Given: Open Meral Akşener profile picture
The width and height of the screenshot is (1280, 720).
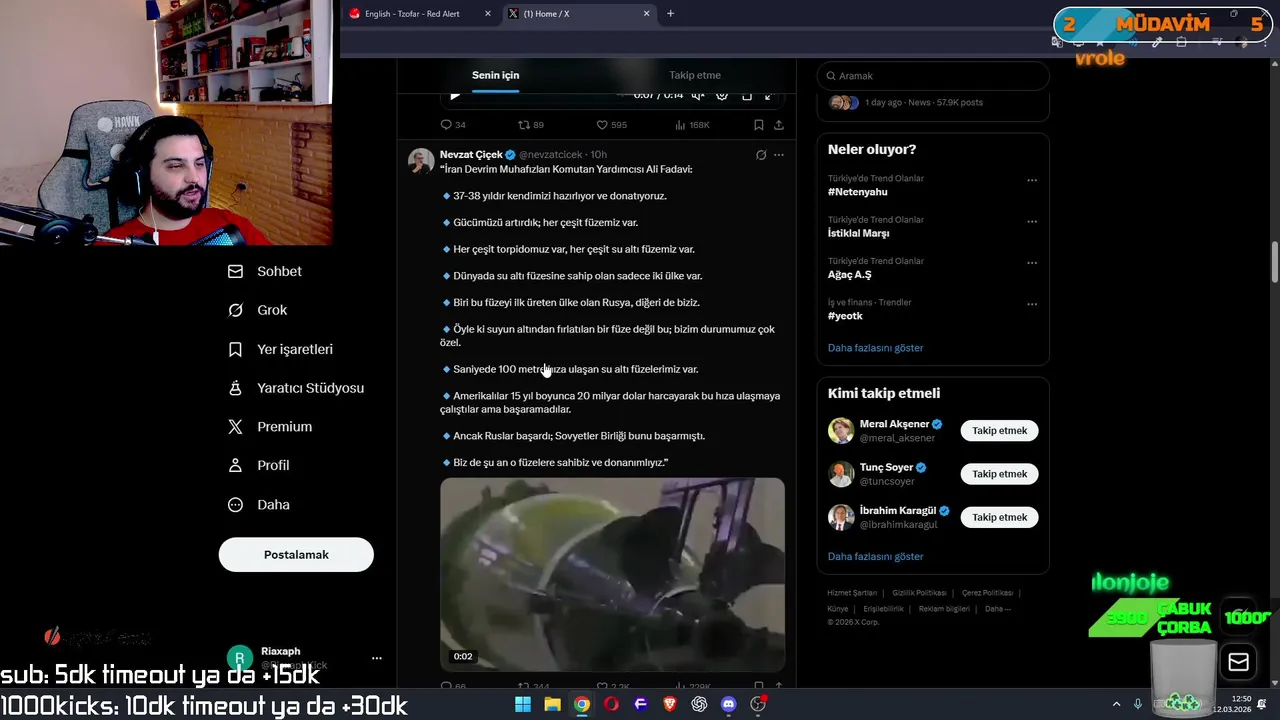Looking at the screenshot, I should [x=841, y=431].
